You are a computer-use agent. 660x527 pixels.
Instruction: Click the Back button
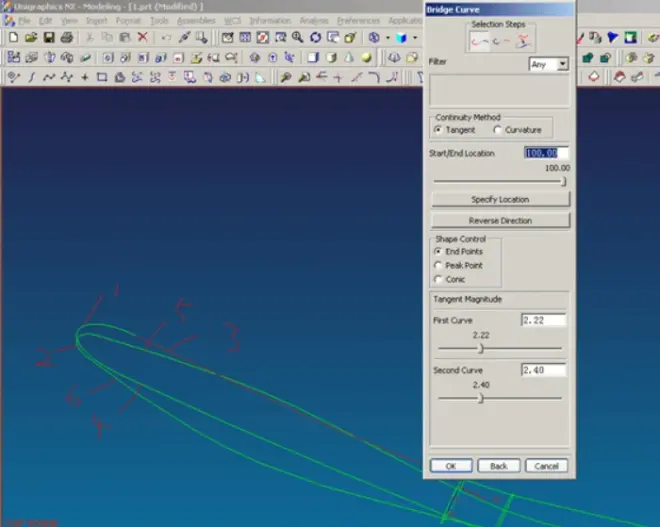pos(499,466)
